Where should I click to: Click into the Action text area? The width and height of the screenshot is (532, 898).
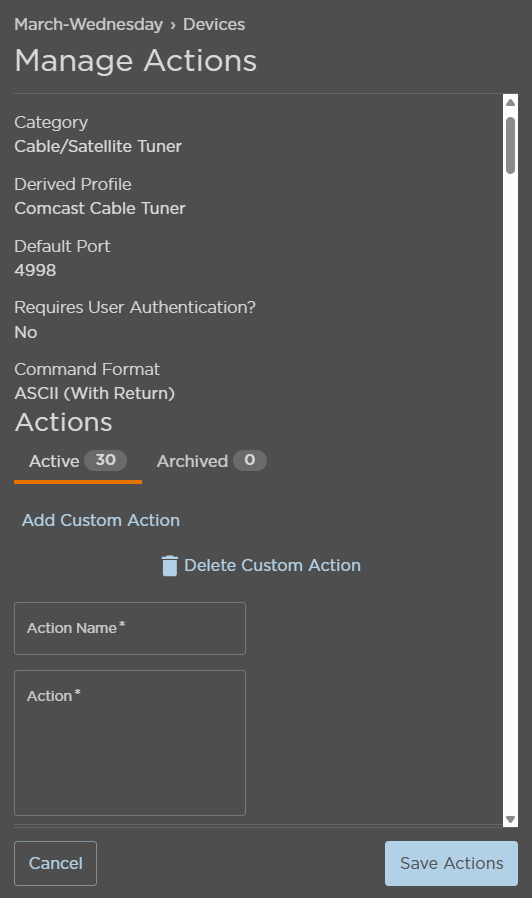[130, 743]
